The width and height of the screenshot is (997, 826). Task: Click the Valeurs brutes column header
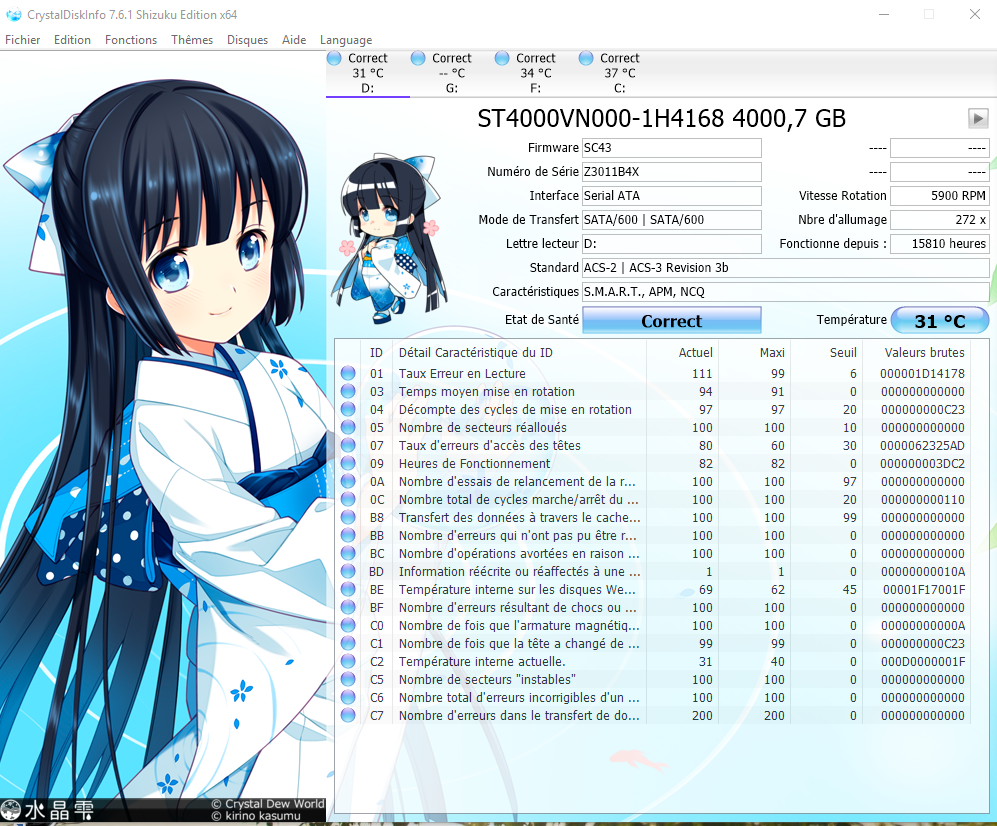coord(925,352)
